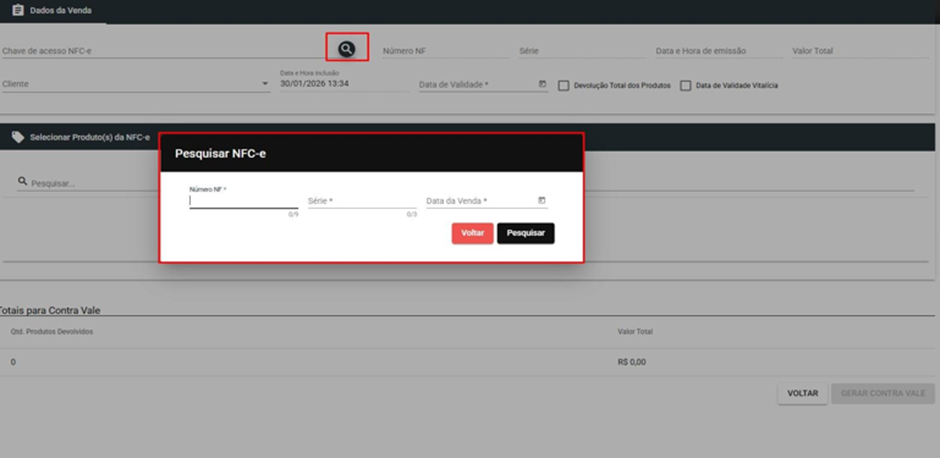Image resolution: width=940 pixels, height=458 pixels.
Task: Click the background Número NF field
Action: pyautogui.click(x=446, y=51)
